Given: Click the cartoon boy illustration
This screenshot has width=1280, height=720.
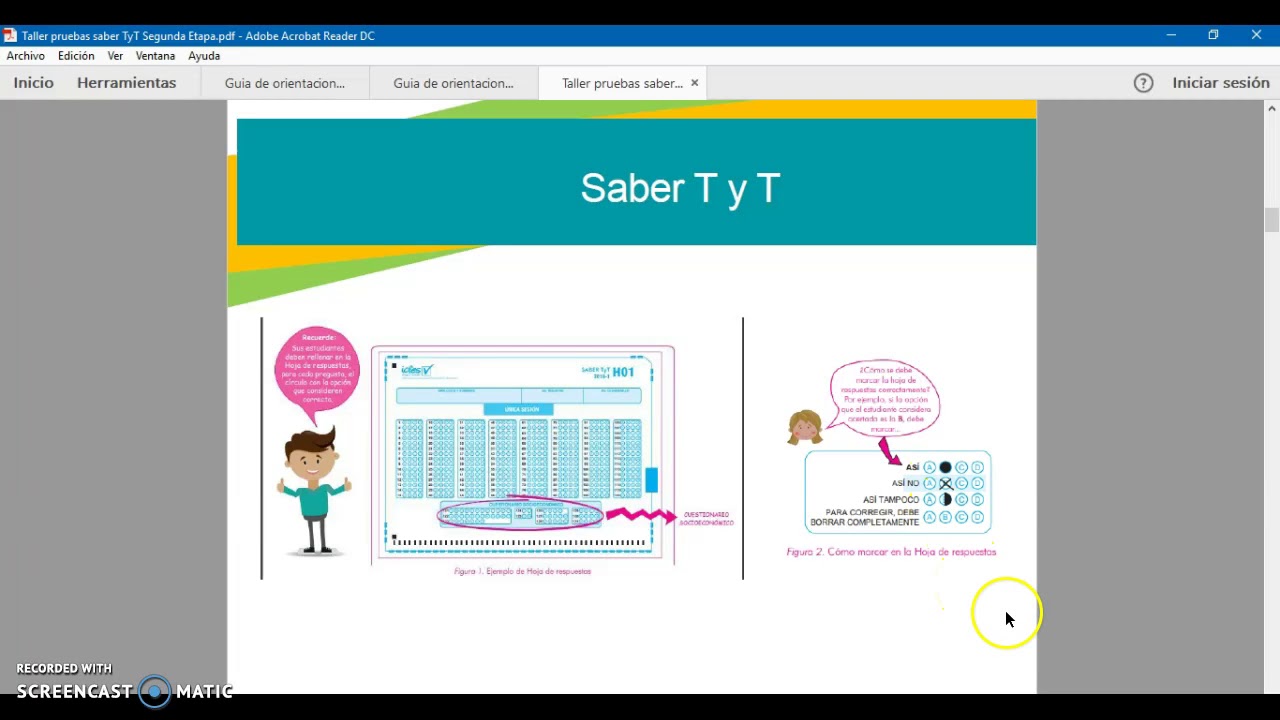Looking at the screenshot, I should click(x=314, y=490).
